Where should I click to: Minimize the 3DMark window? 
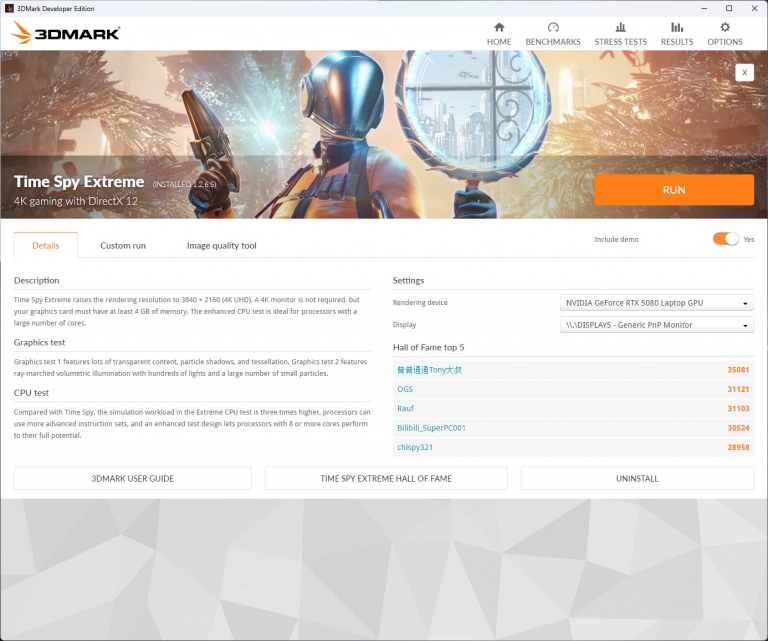click(704, 8)
